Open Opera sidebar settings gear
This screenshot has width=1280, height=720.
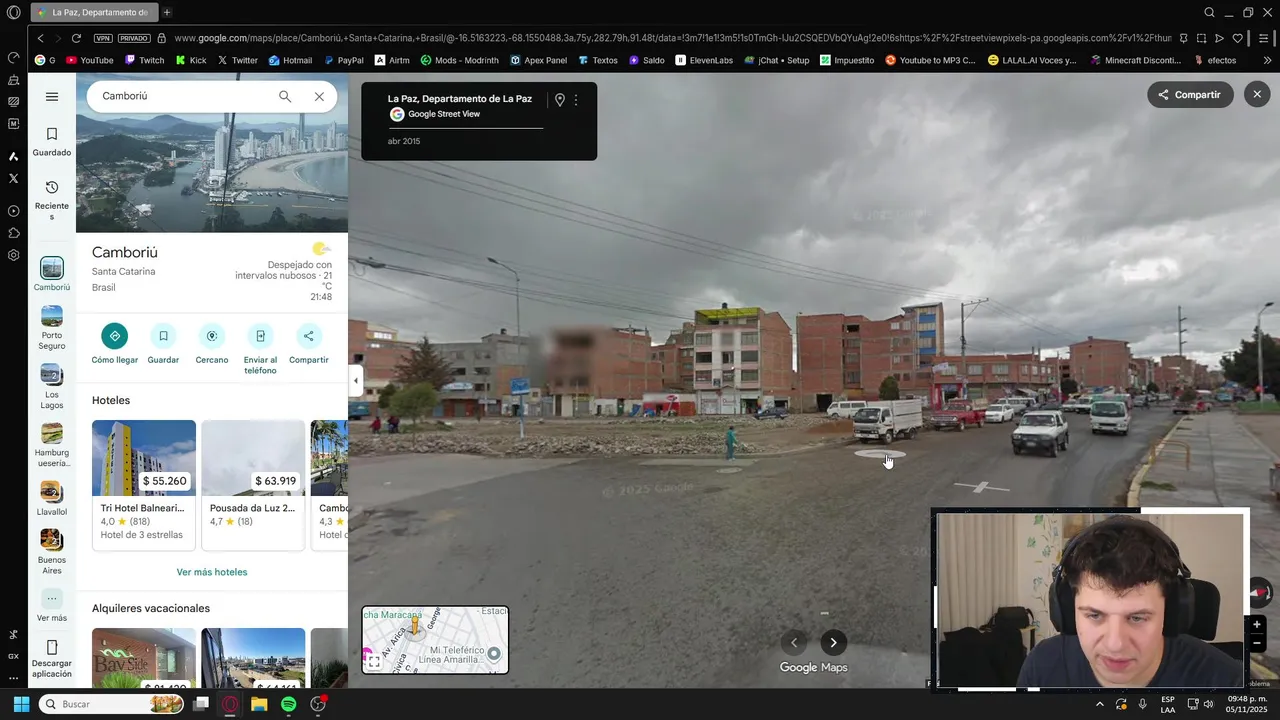point(13,255)
